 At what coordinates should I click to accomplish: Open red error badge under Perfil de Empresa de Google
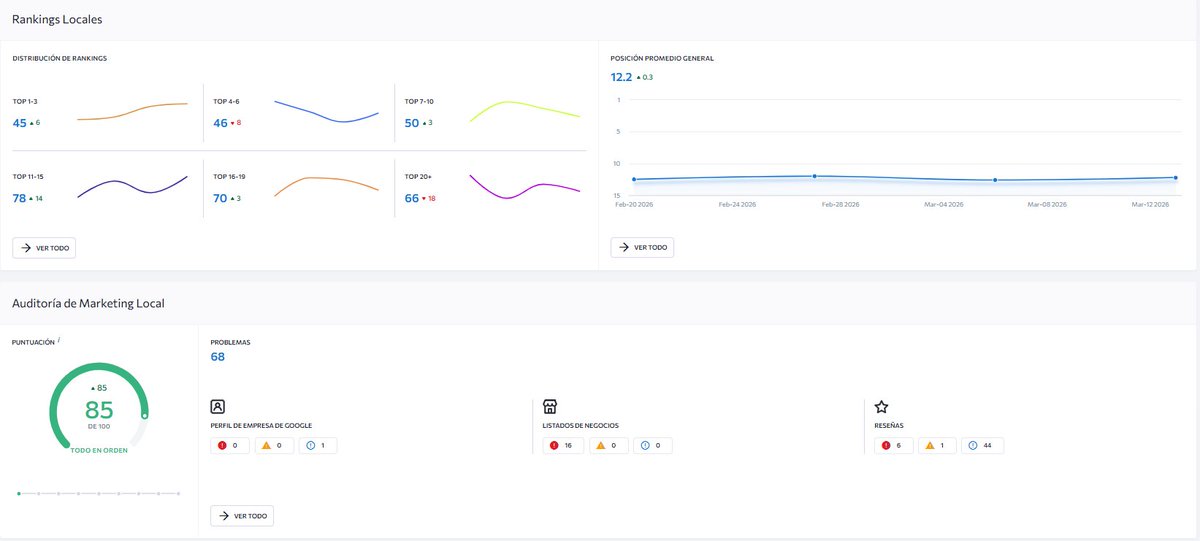230,445
